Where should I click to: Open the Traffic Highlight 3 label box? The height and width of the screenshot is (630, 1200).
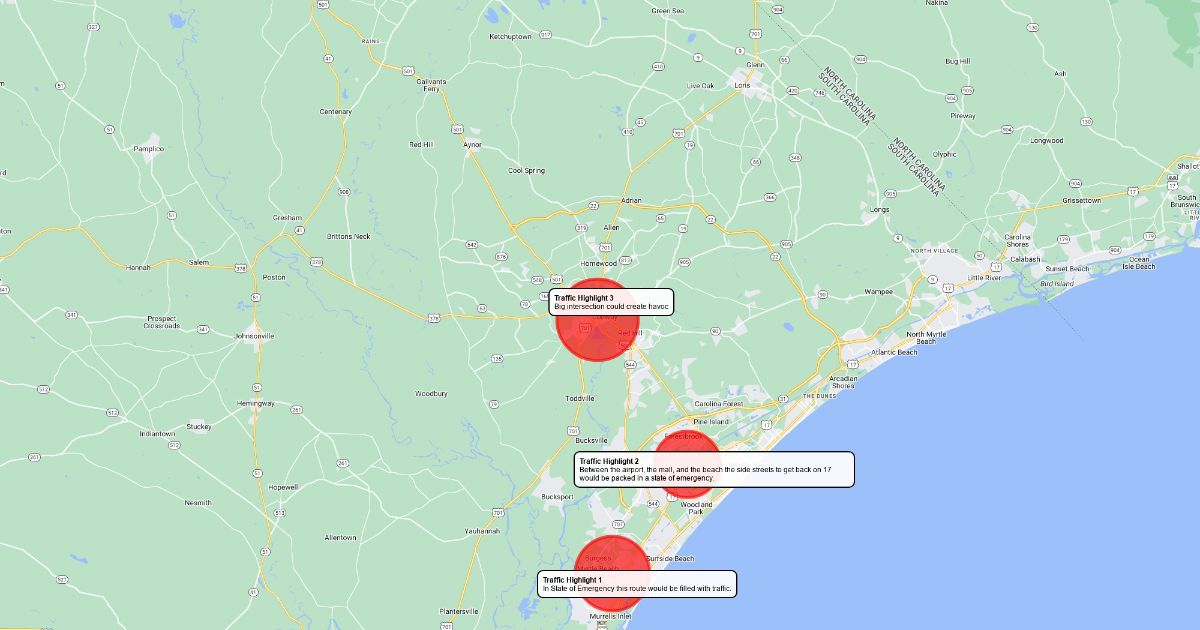(612, 302)
